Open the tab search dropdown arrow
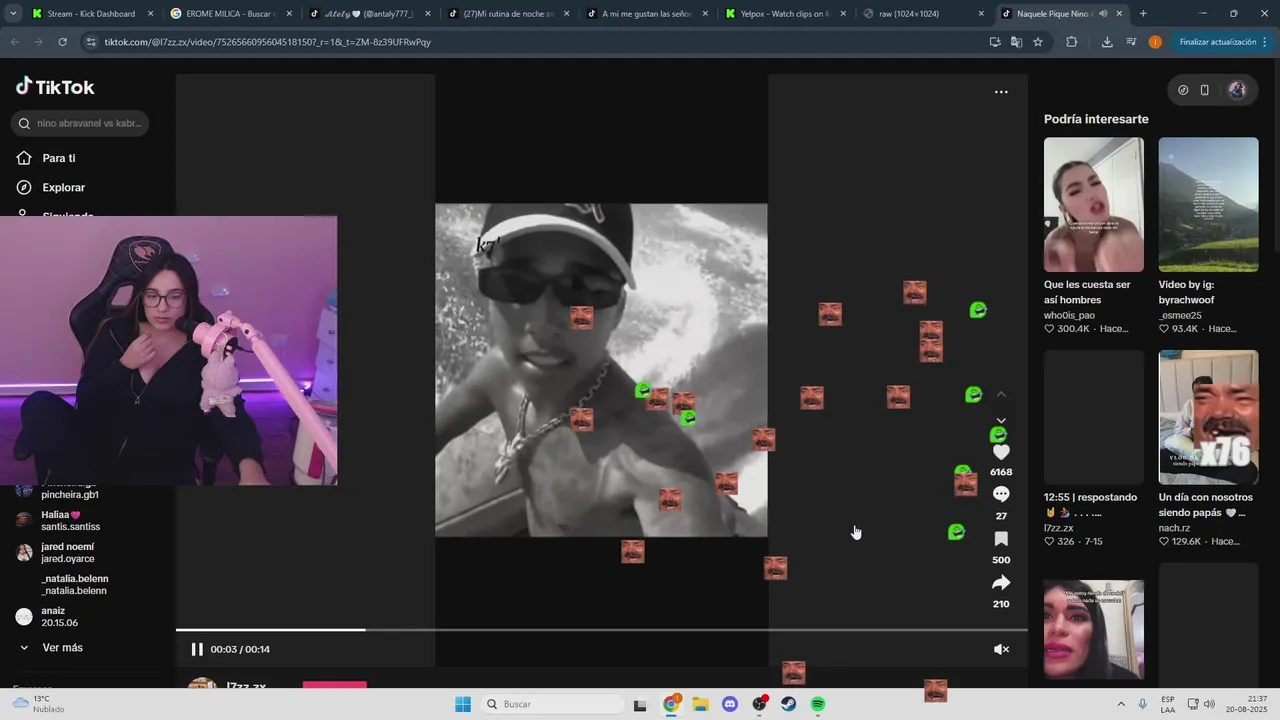Viewport: 1280px width, 720px height. tap(12, 14)
